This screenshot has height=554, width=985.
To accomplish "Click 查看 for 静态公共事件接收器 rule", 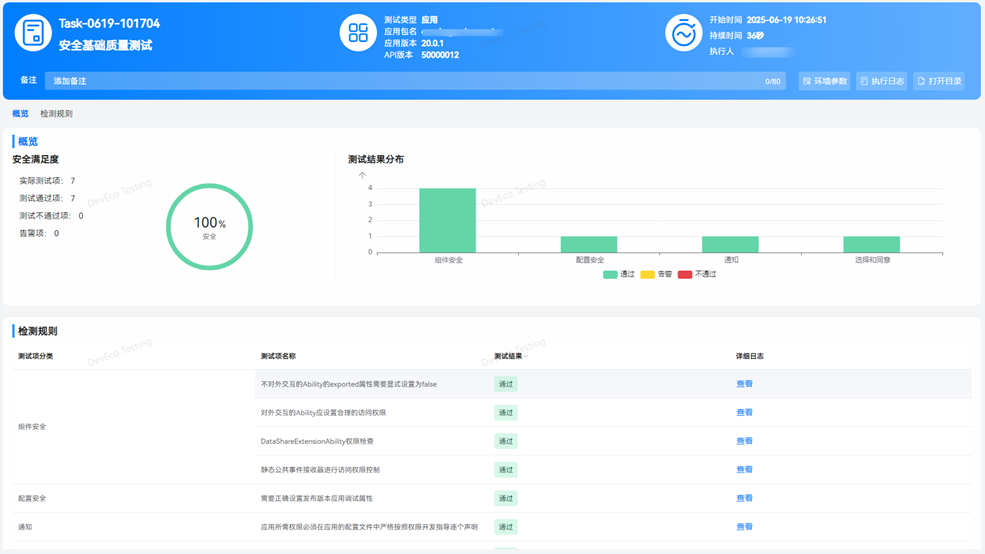I will pyautogui.click(x=744, y=469).
